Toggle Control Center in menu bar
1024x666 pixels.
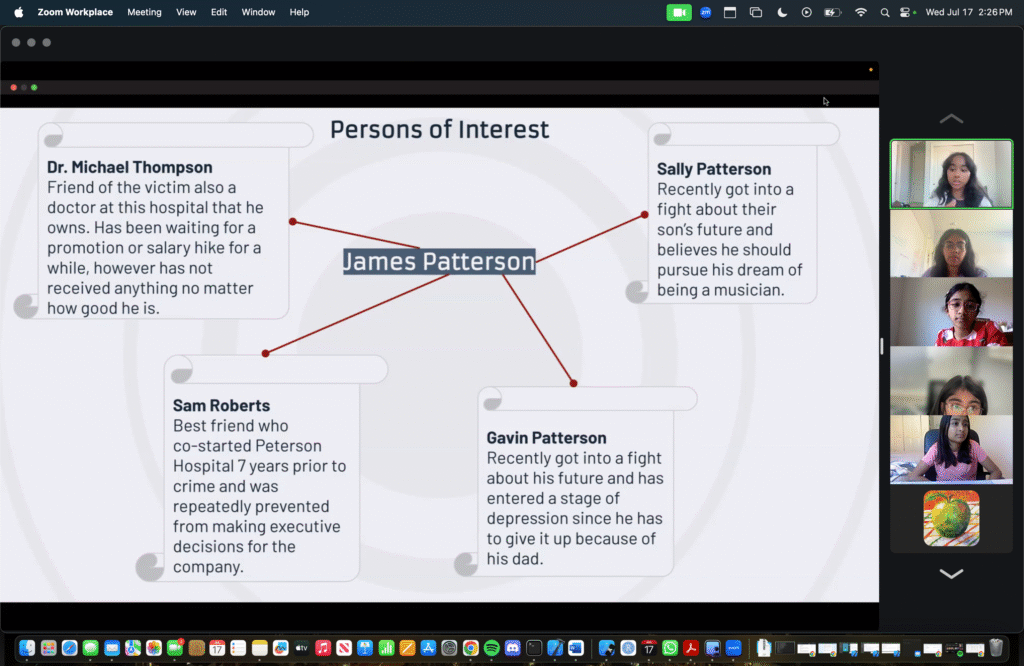907,12
